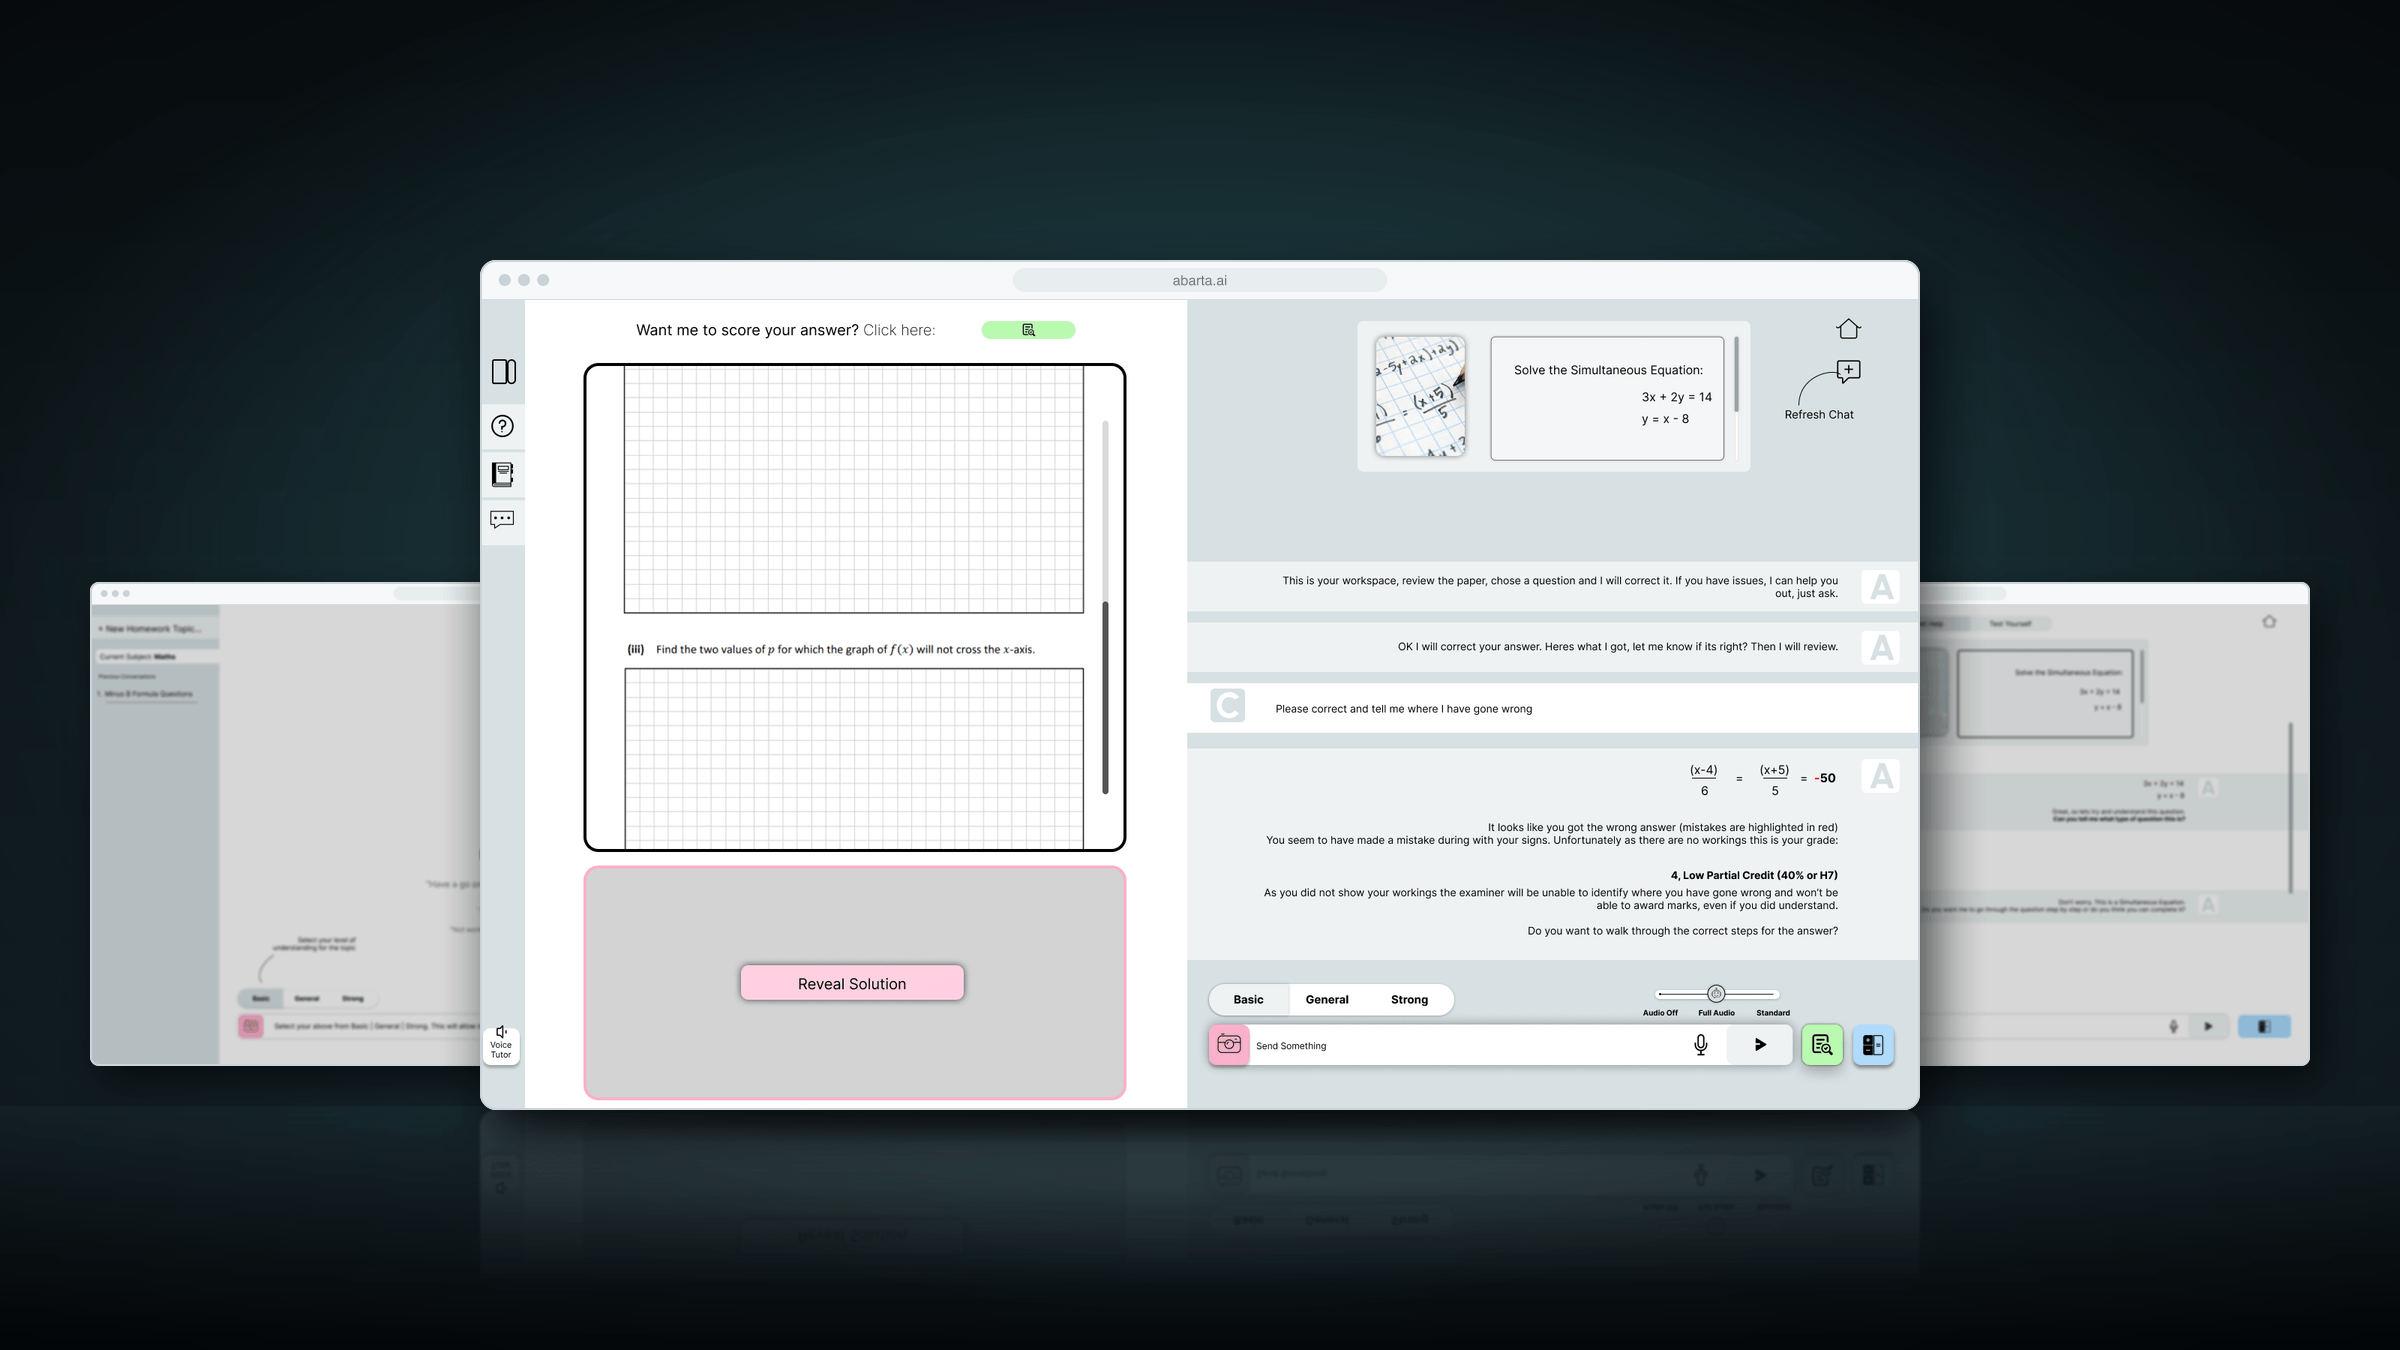Click home icon in right background window
This screenshot has width=2400, height=1350.
click(x=2269, y=622)
